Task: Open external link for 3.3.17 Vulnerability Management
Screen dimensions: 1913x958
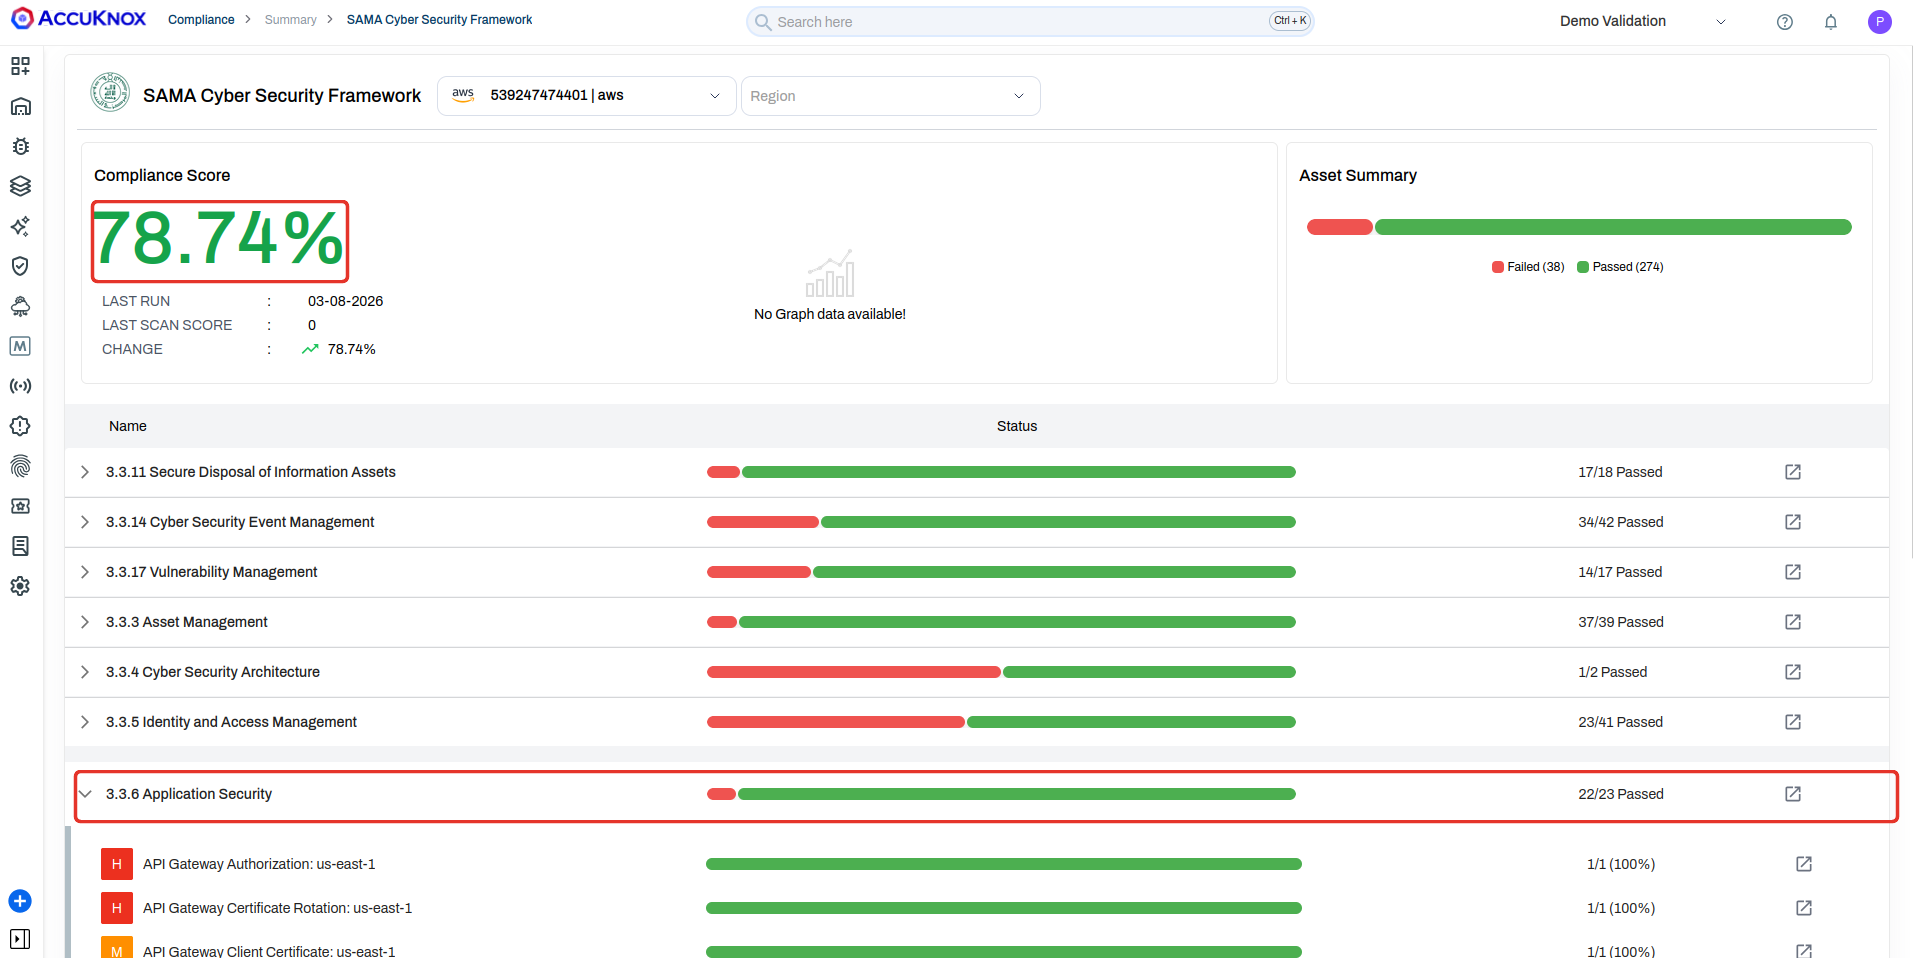Action: click(x=1793, y=572)
